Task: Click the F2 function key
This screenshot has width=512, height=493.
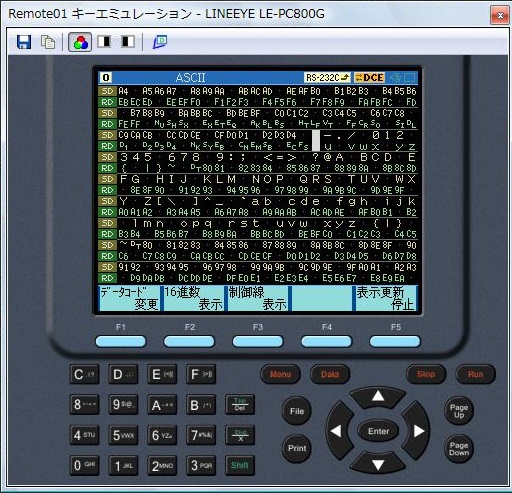Action: [x=189, y=341]
